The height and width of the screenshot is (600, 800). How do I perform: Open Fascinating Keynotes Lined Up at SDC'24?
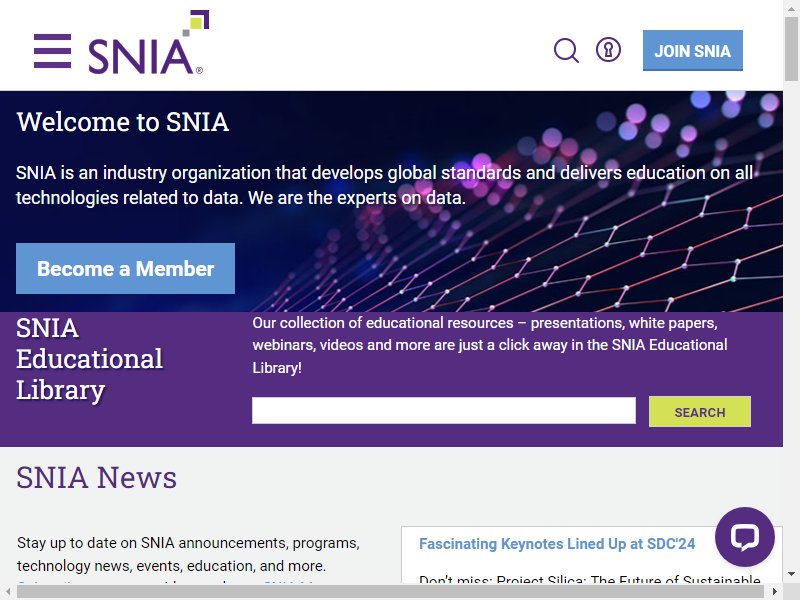point(557,544)
